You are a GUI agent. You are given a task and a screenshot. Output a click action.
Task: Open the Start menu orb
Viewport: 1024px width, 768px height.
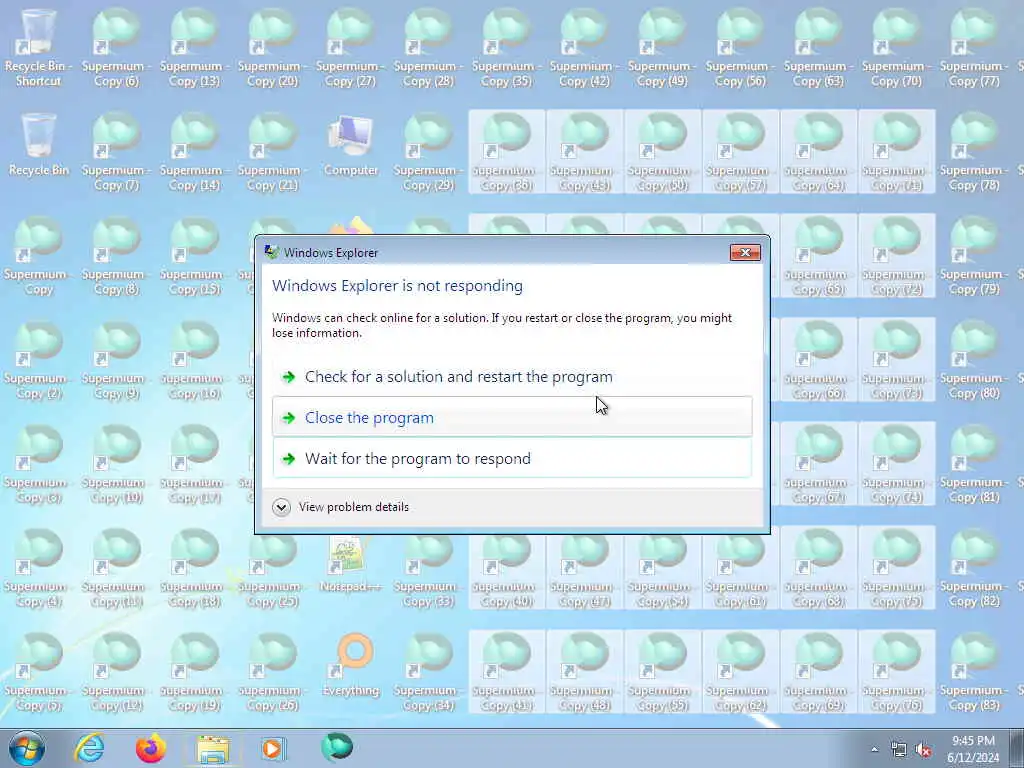(27, 748)
